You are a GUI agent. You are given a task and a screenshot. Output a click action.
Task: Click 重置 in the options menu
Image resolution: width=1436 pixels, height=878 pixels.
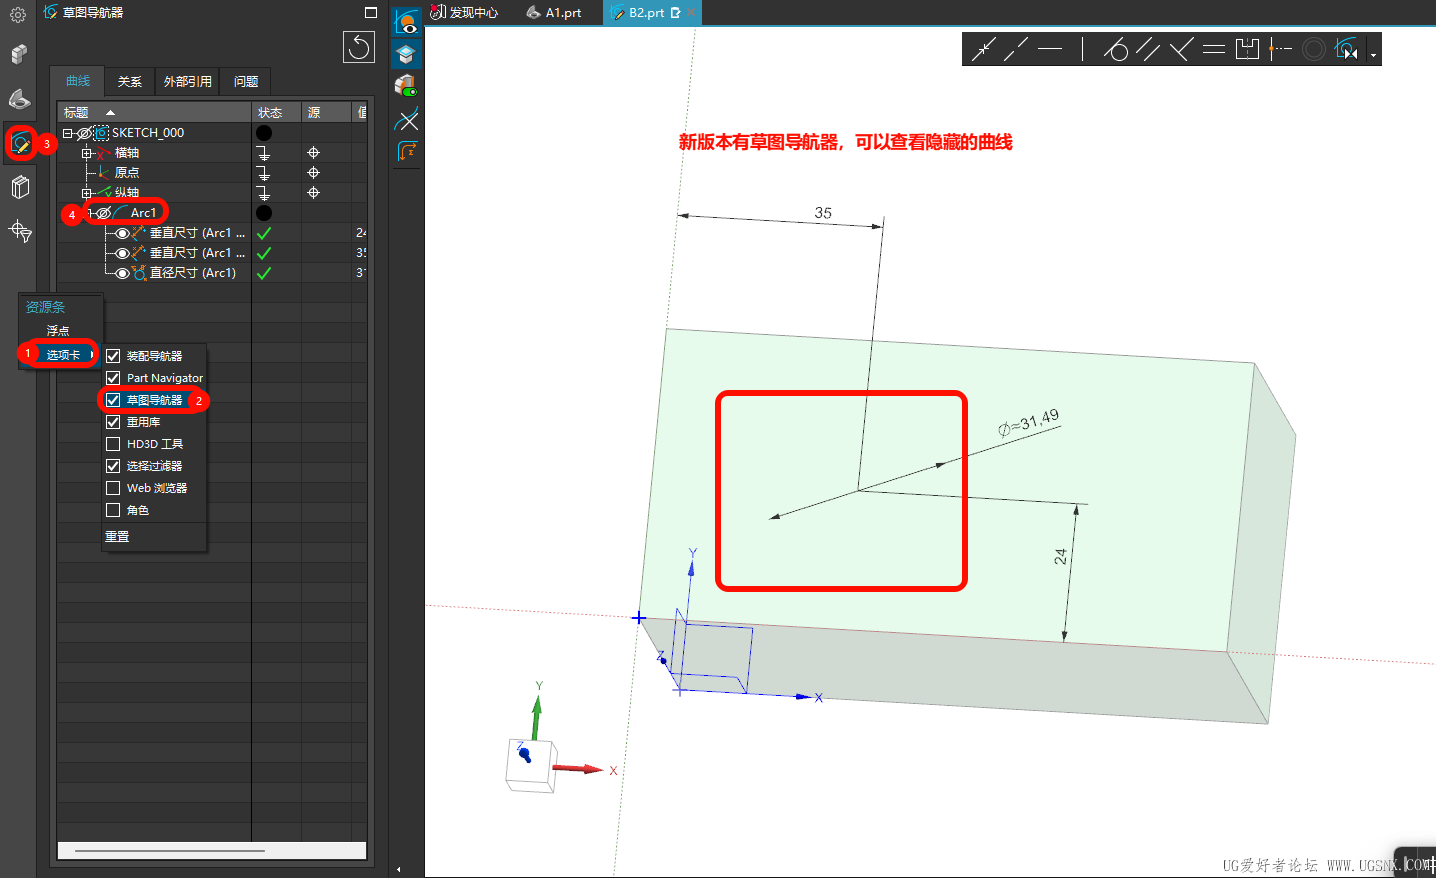click(117, 537)
